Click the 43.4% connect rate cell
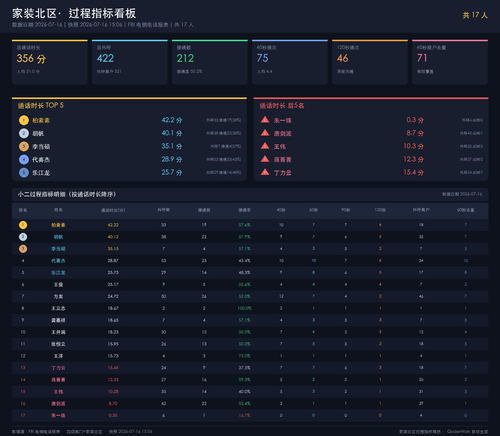The height and width of the screenshot is (436, 500). [244, 261]
